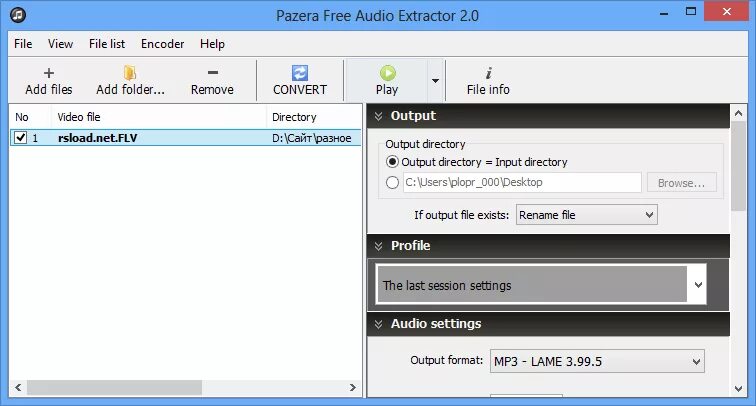The width and height of the screenshot is (756, 406).
Task: Open the Output format dropdown
Action: [x=597, y=361]
